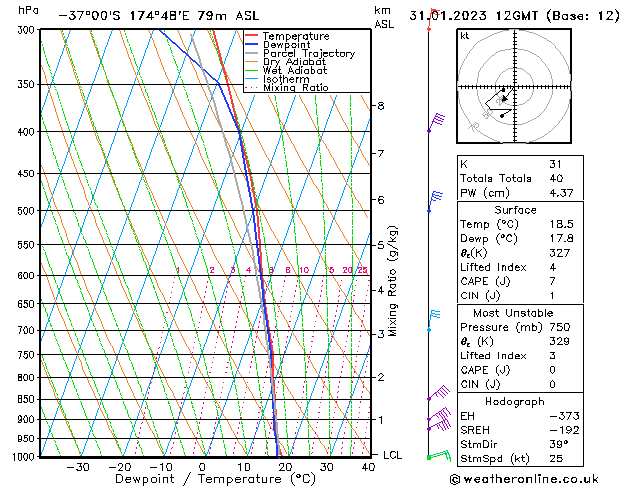Click the surface theta-e value '327'
This screenshot has width=629, height=486.
[x=560, y=253]
